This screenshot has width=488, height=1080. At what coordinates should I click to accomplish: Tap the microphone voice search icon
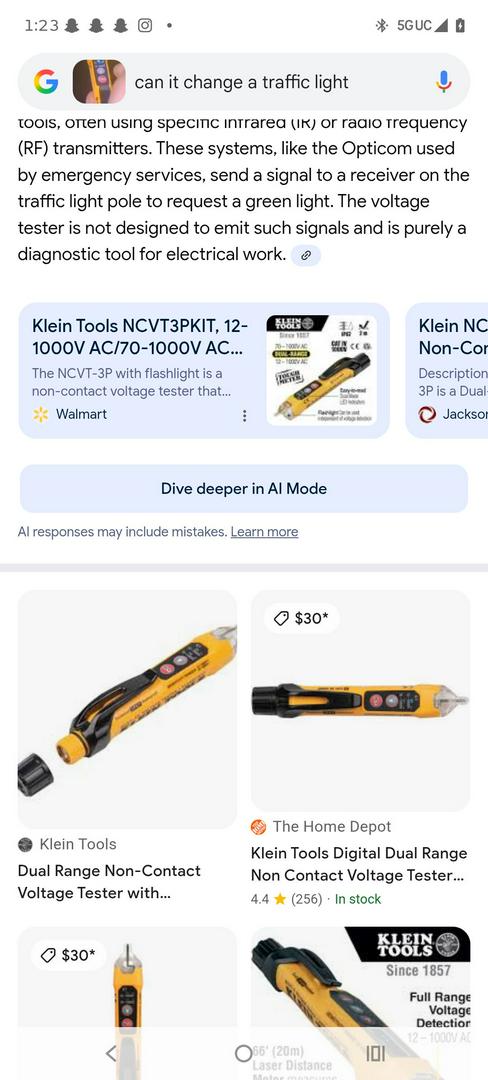coord(444,82)
